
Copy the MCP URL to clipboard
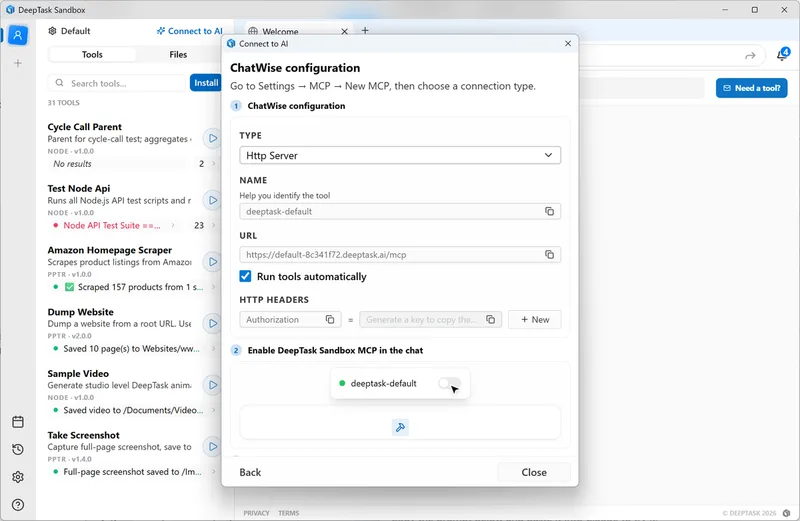[x=549, y=255]
